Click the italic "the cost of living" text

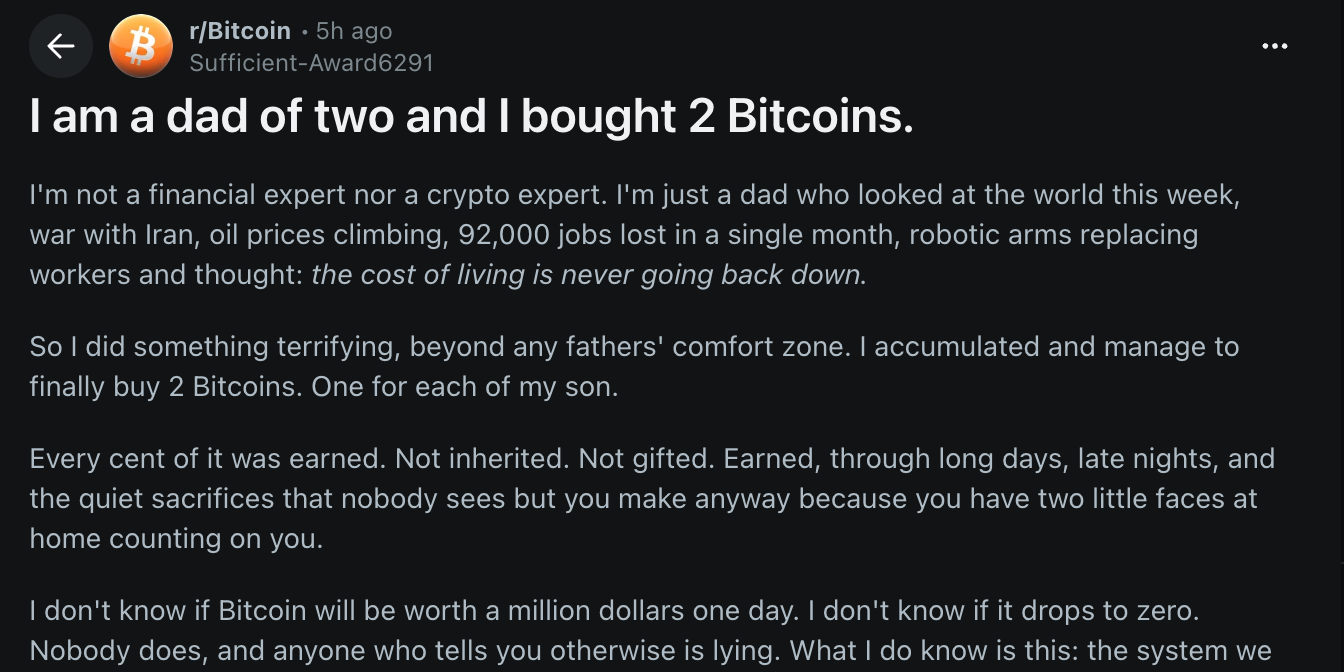tap(420, 275)
